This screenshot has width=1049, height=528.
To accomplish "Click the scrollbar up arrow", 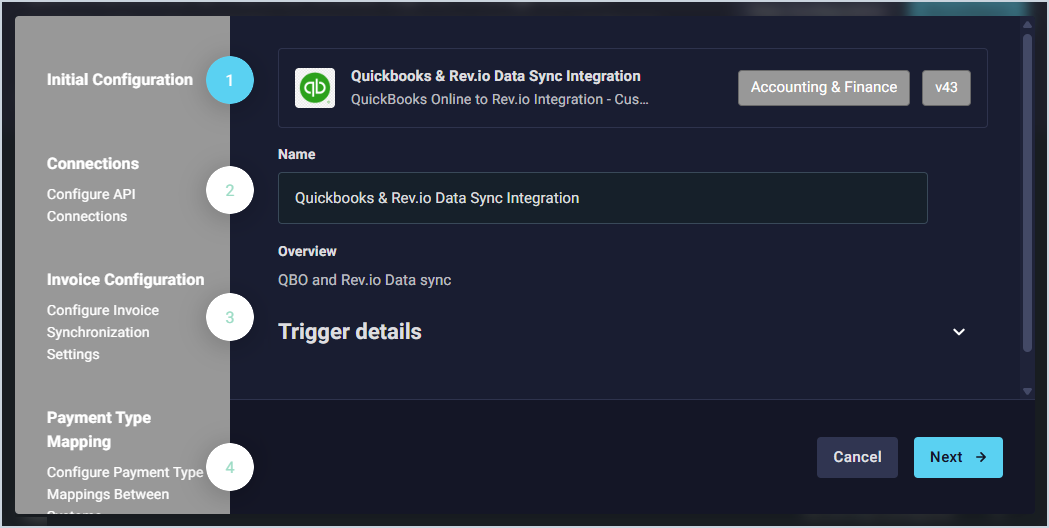I will 1028,25.
